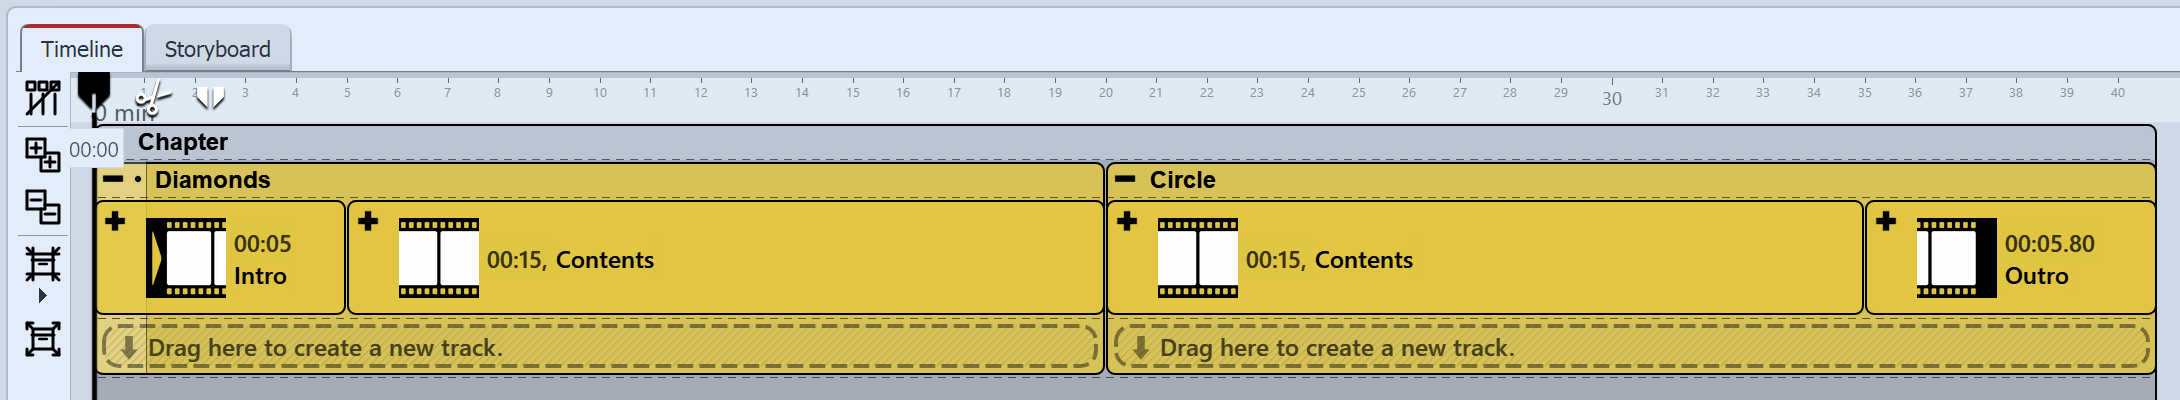Select the Intro filmstrip thumbnail
Image resolution: width=2180 pixels, height=400 pixels.
click(186, 258)
